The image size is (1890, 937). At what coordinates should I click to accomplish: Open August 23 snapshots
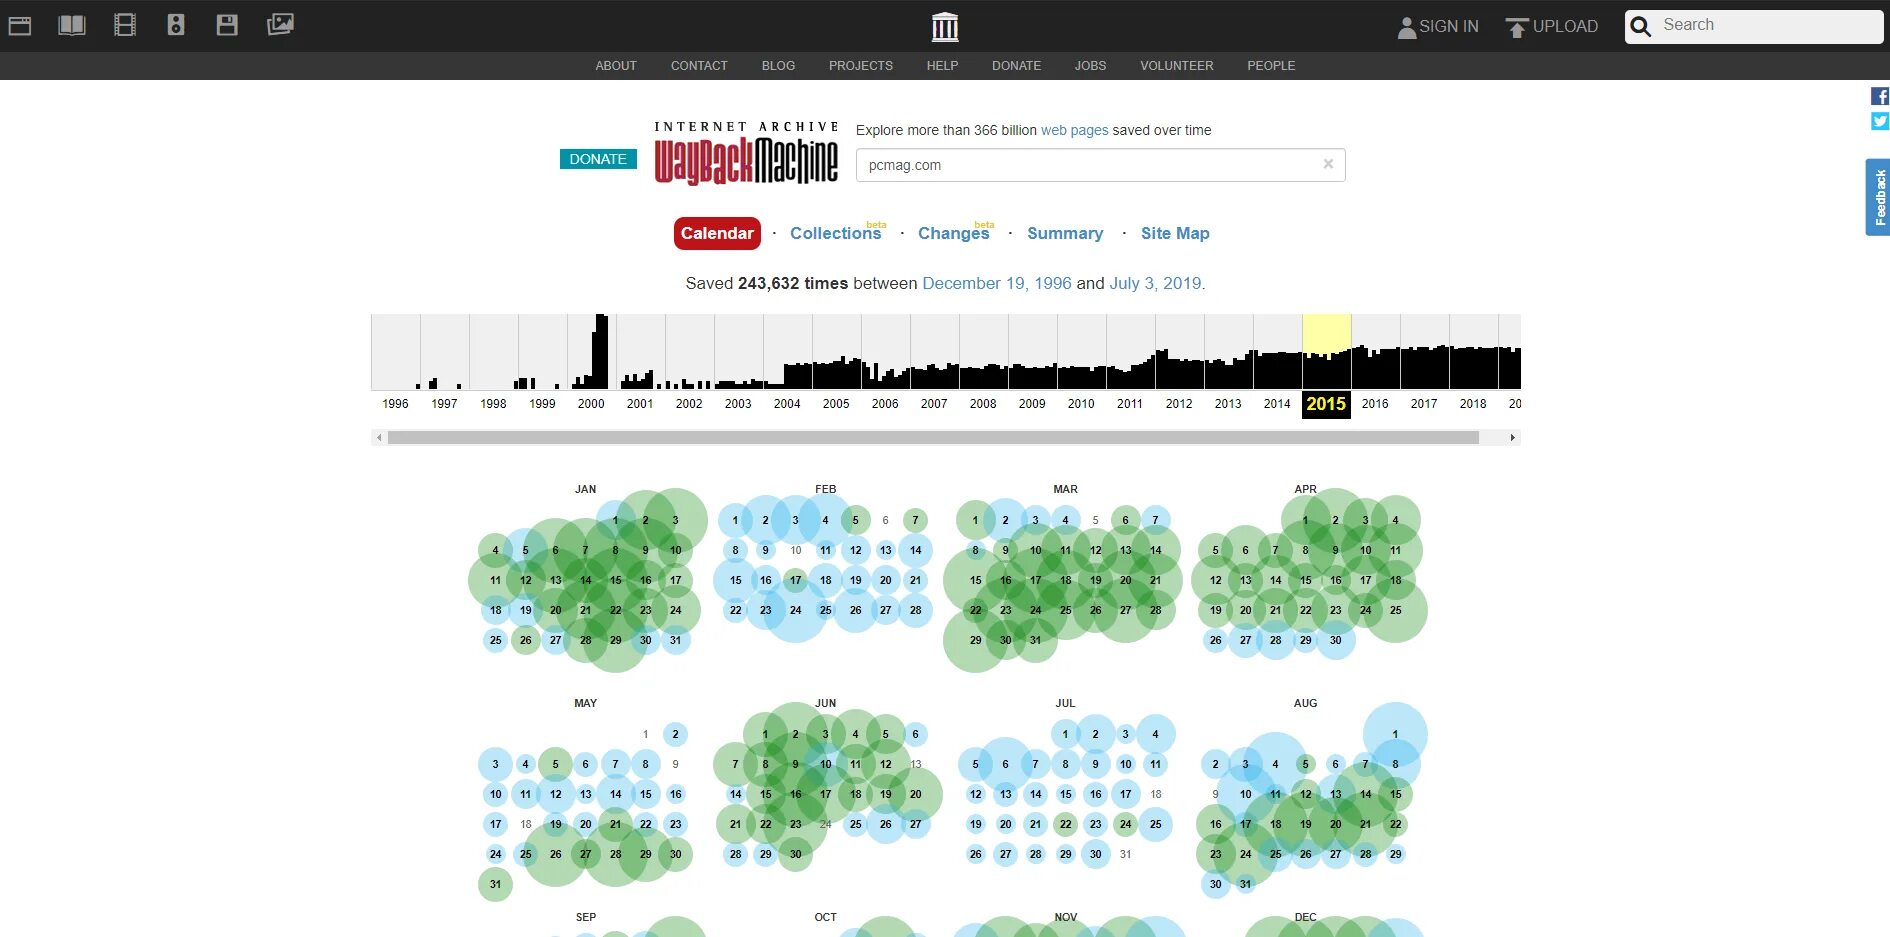click(x=1216, y=854)
